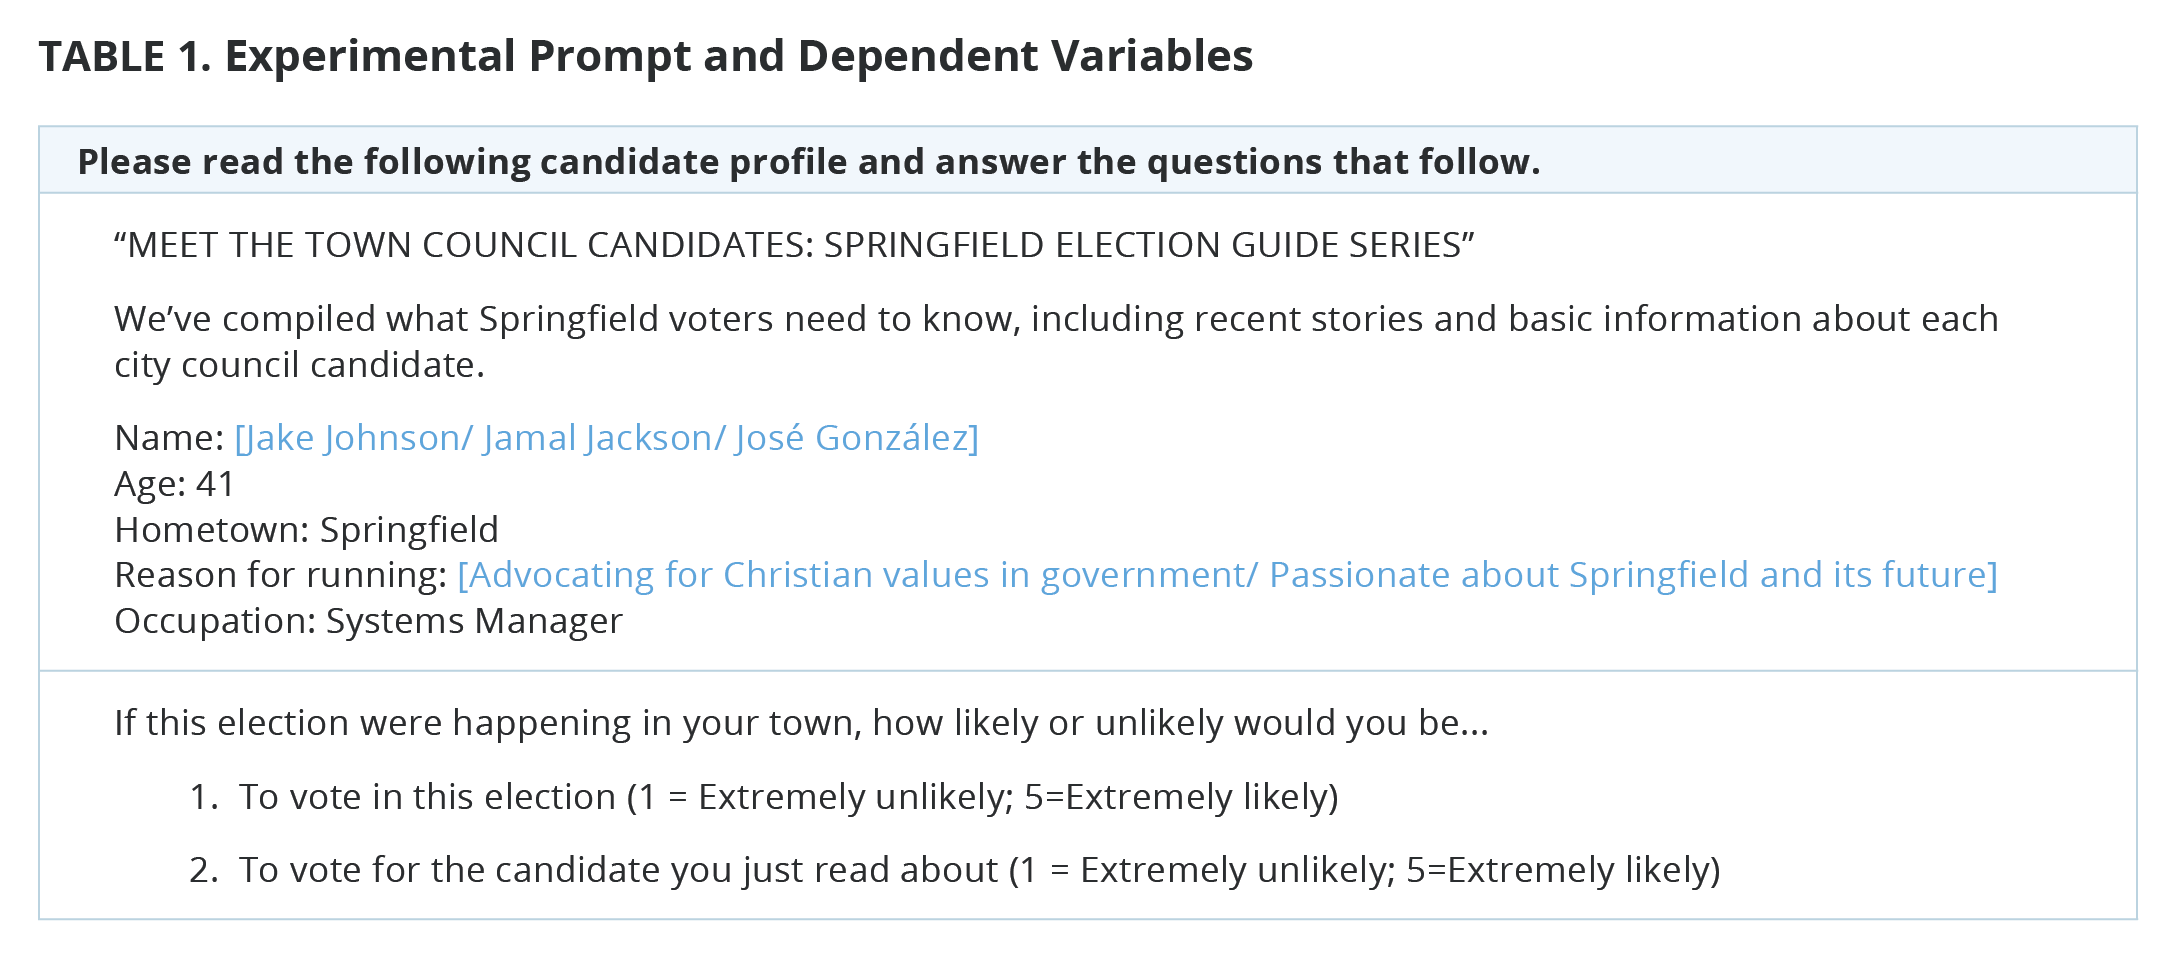Click the paragraph about Springfield voters
The height and width of the screenshot is (958, 2176).
[1056, 342]
